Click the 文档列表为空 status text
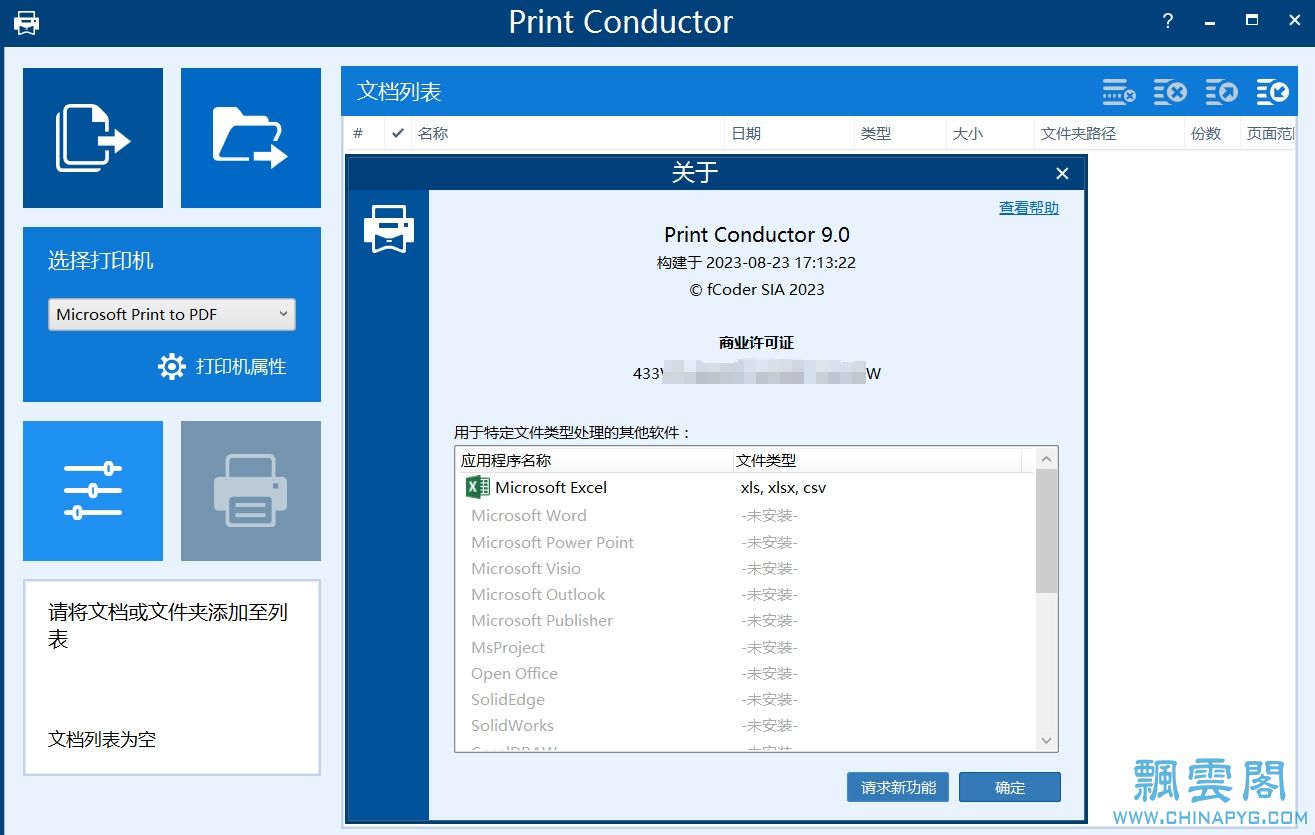 coord(102,740)
